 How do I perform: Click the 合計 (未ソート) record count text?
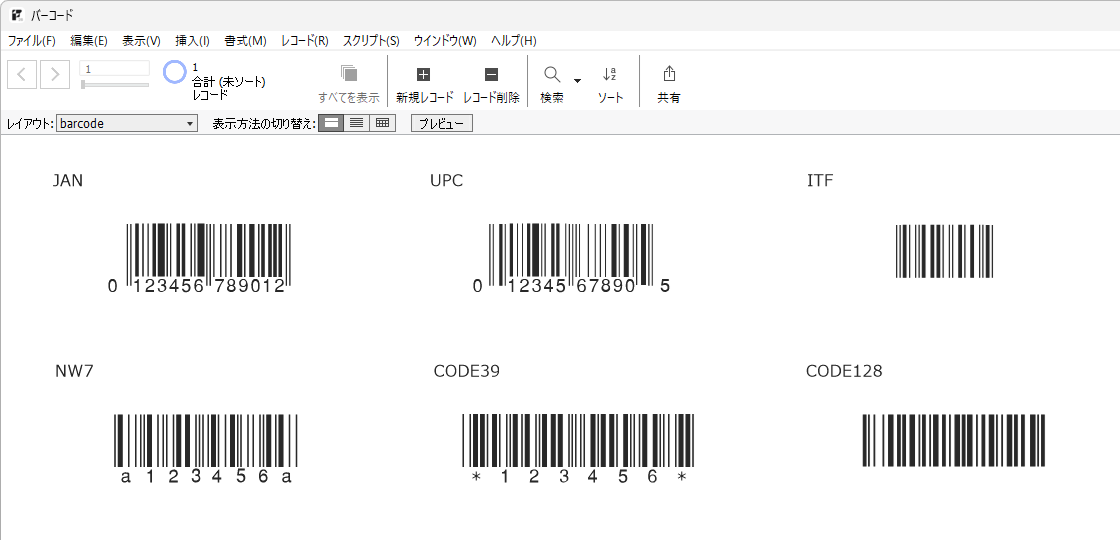click(229, 82)
